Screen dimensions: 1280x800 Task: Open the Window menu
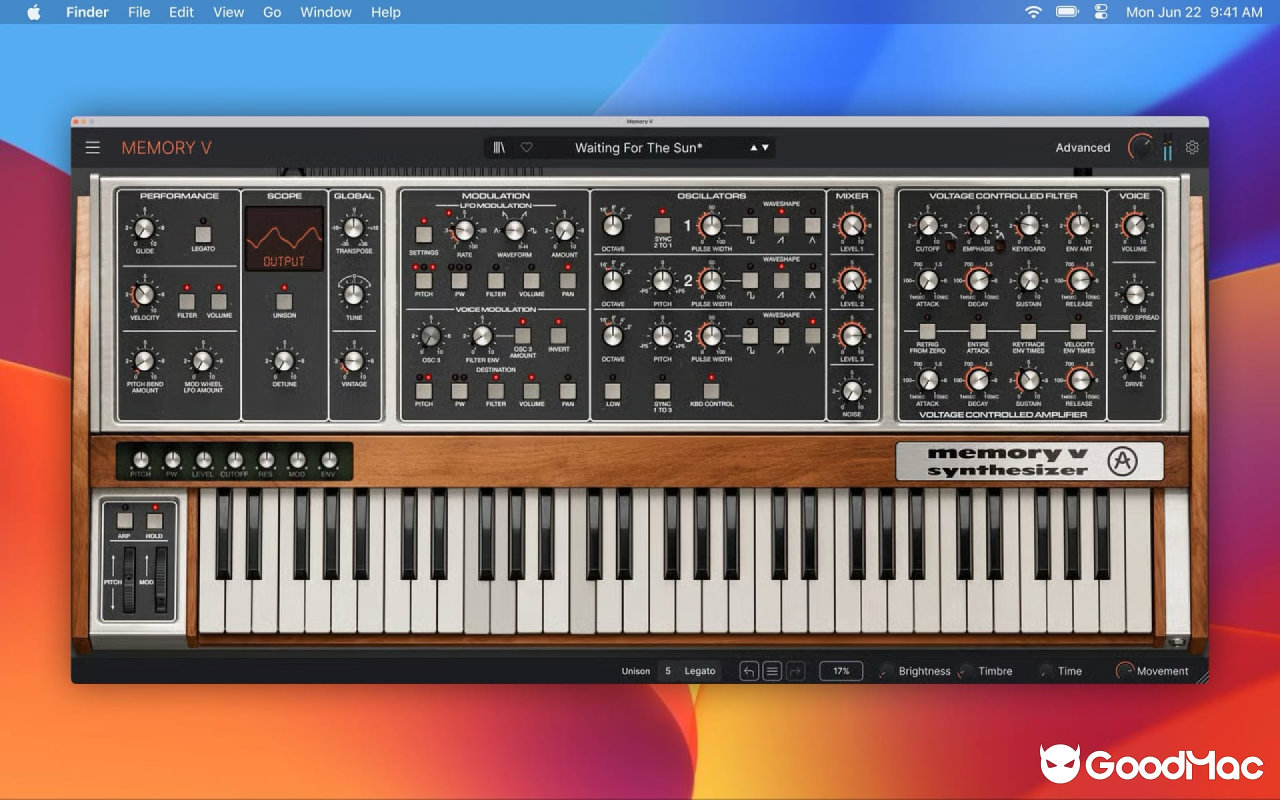click(x=326, y=12)
